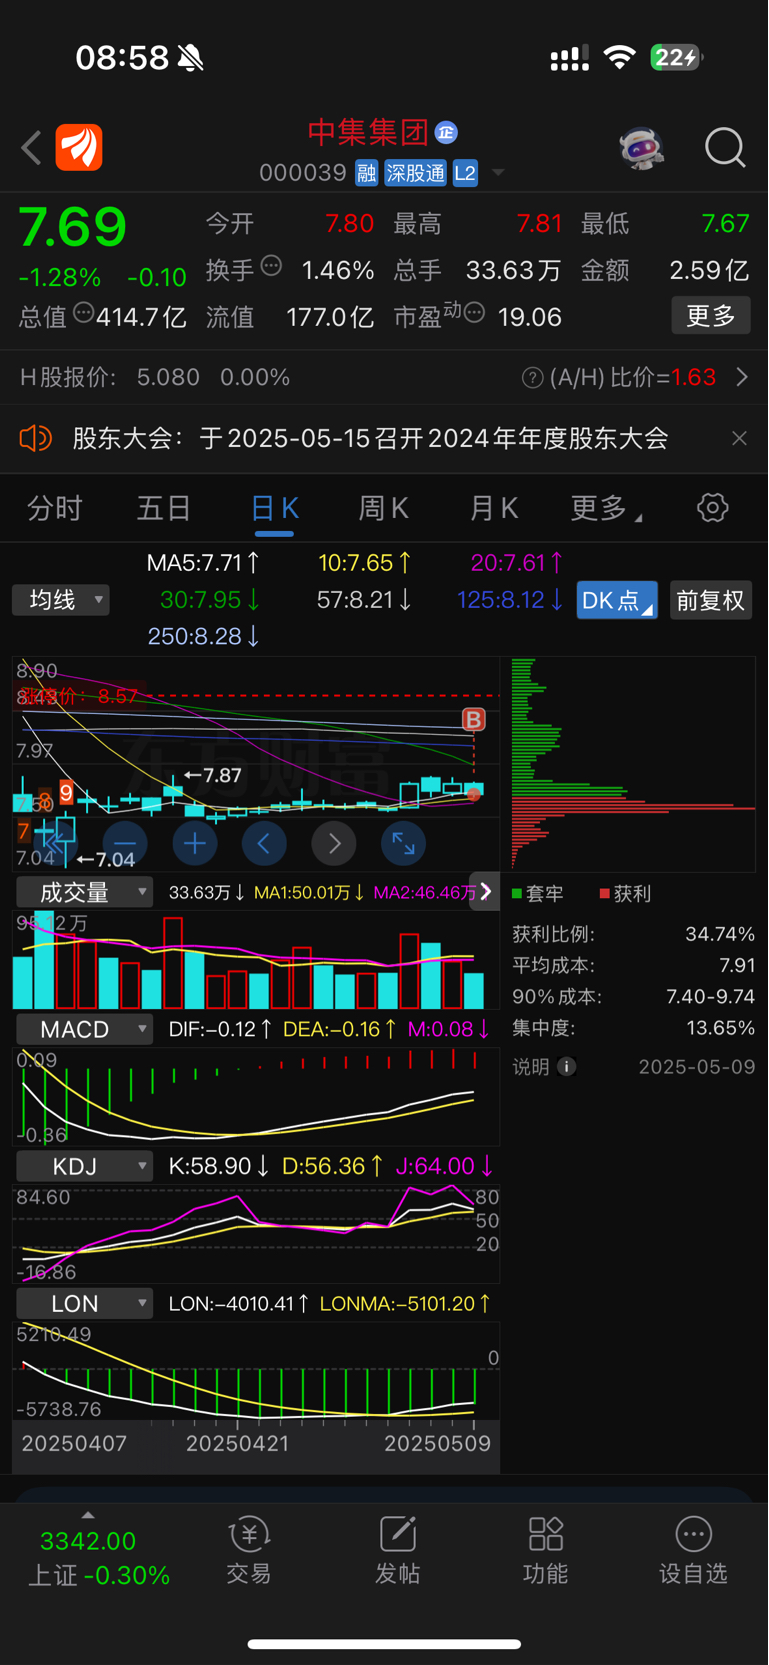Viewport: 769px width, 1665px height.
Task: Tap info icon beside 换手
Action: click(271, 266)
